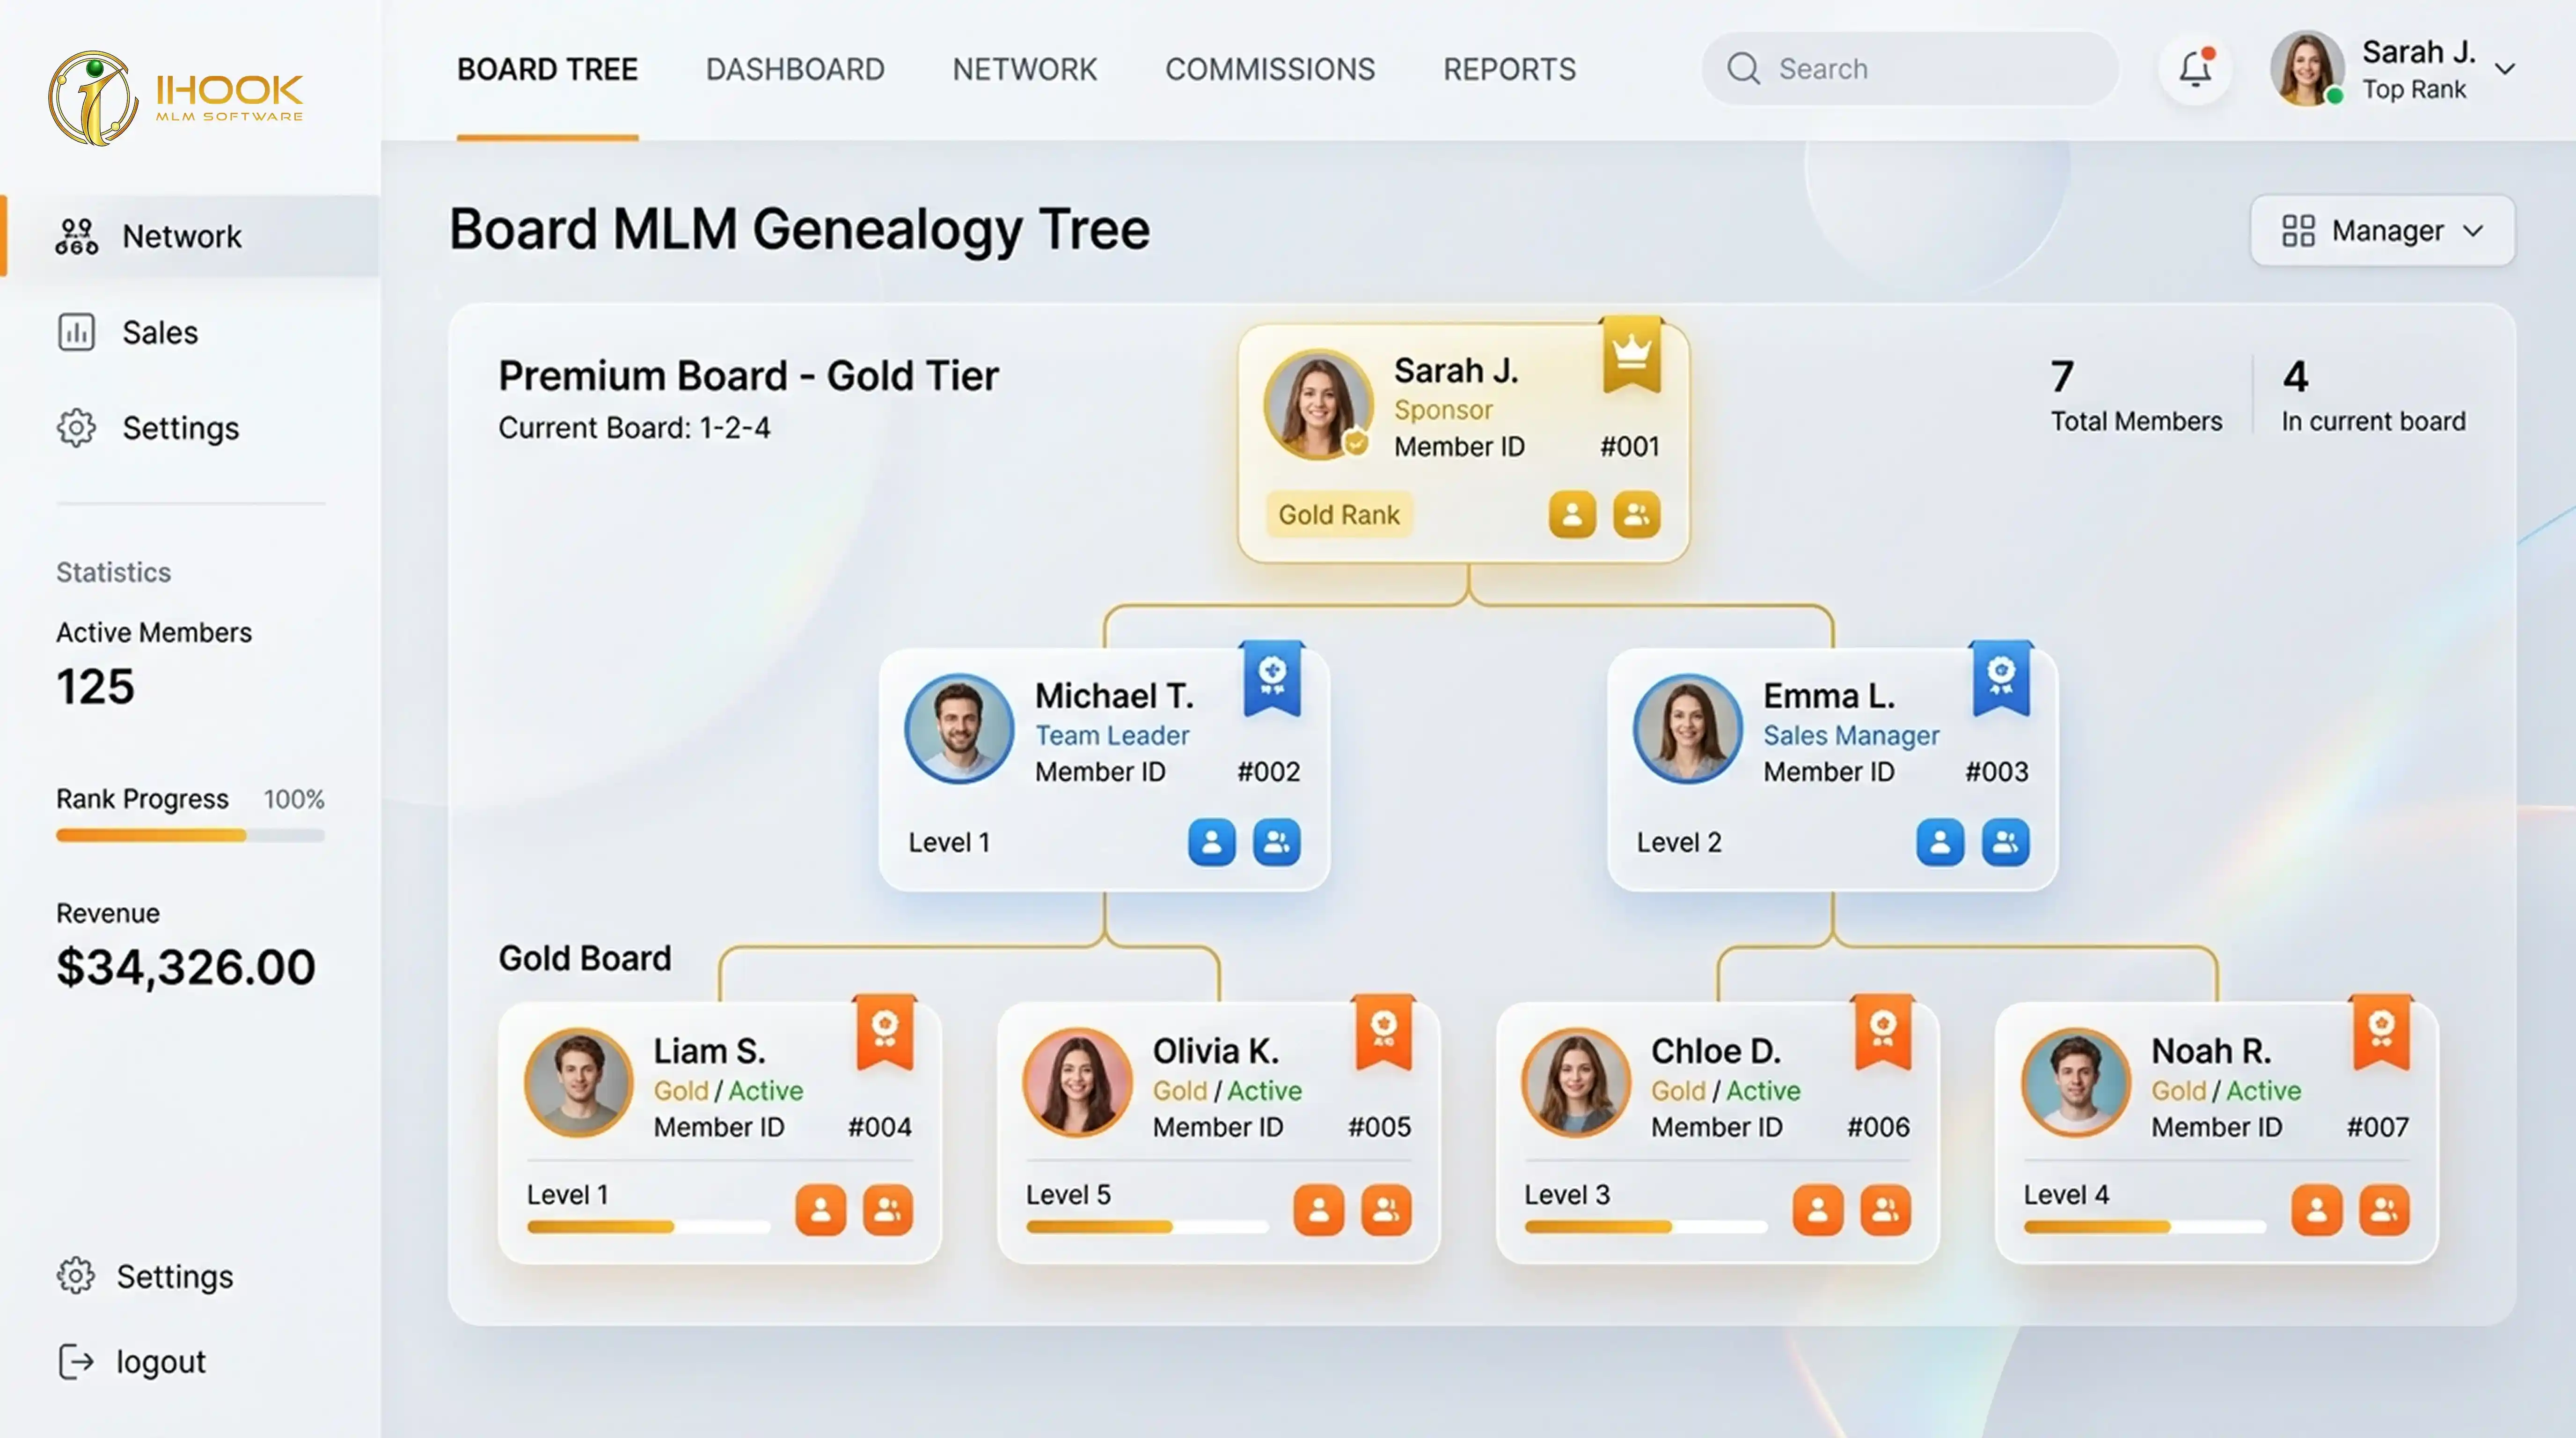2576x1438 pixels.
Task: Click the Gold Rank badge on Sarah J. card
Action: [1339, 514]
